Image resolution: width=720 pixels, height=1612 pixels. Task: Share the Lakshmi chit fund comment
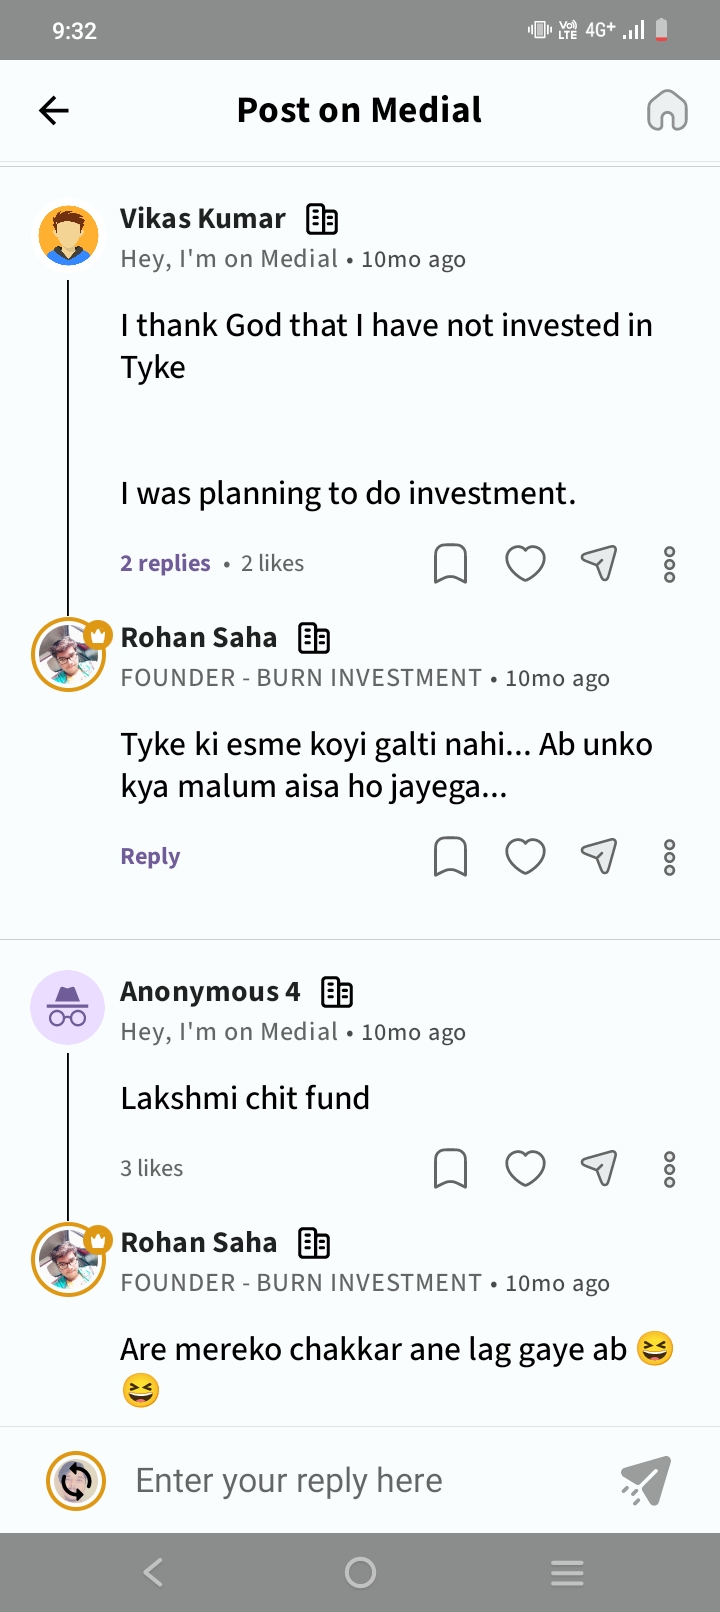[598, 1168]
